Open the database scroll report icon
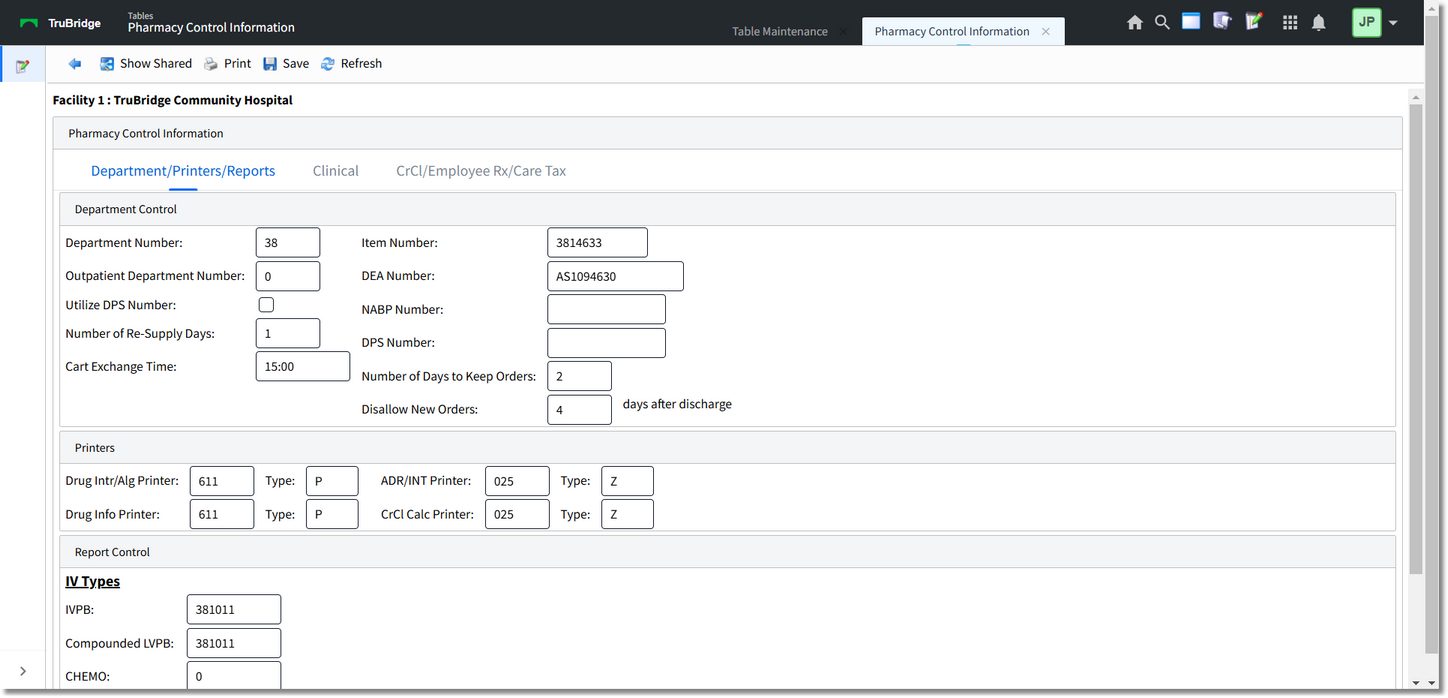 tap(1222, 21)
